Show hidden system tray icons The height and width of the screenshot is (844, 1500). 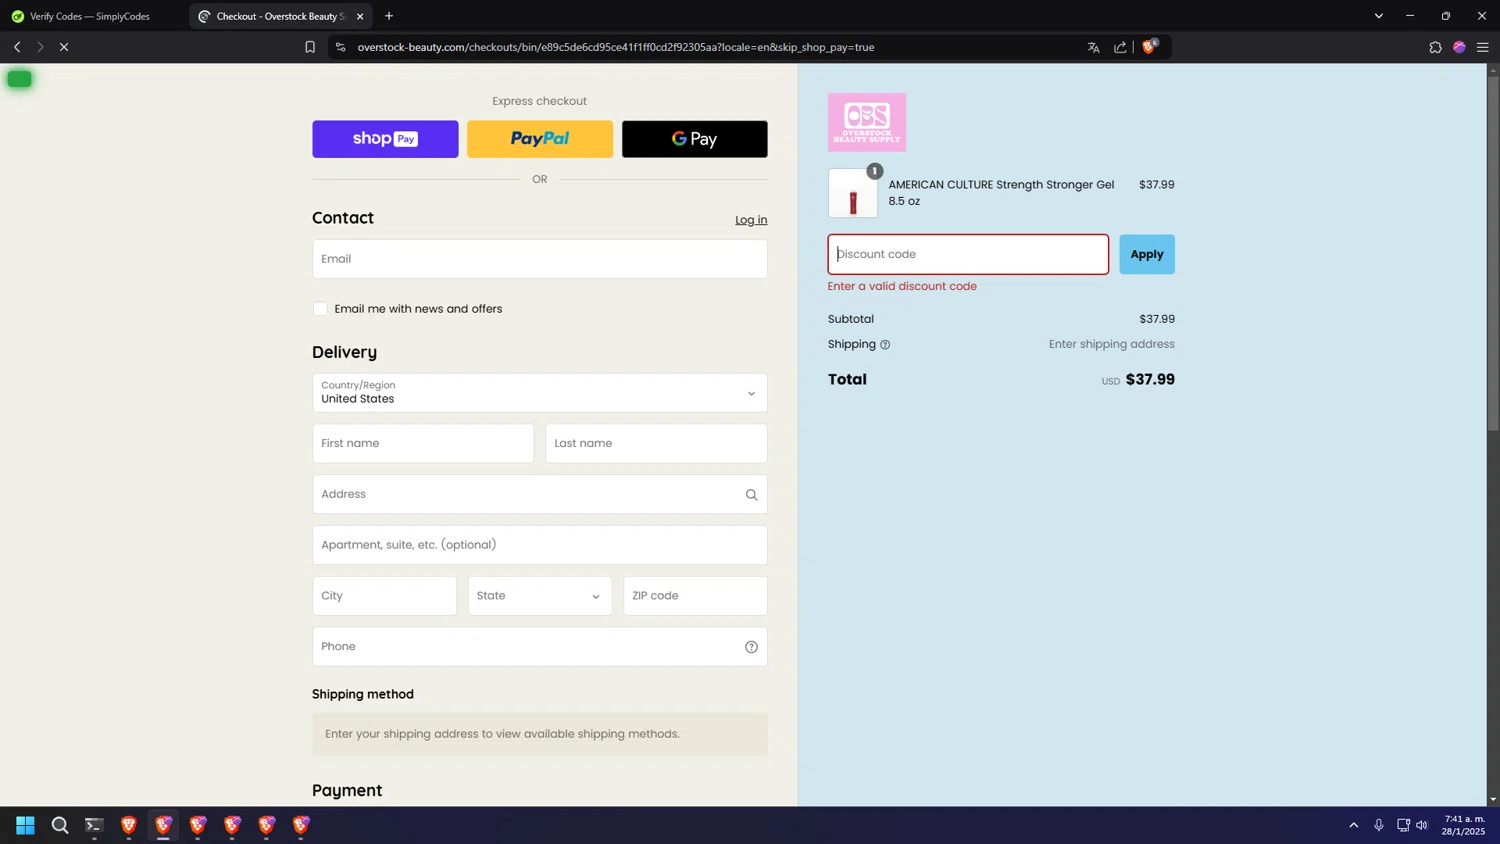(x=1354, y=825)
